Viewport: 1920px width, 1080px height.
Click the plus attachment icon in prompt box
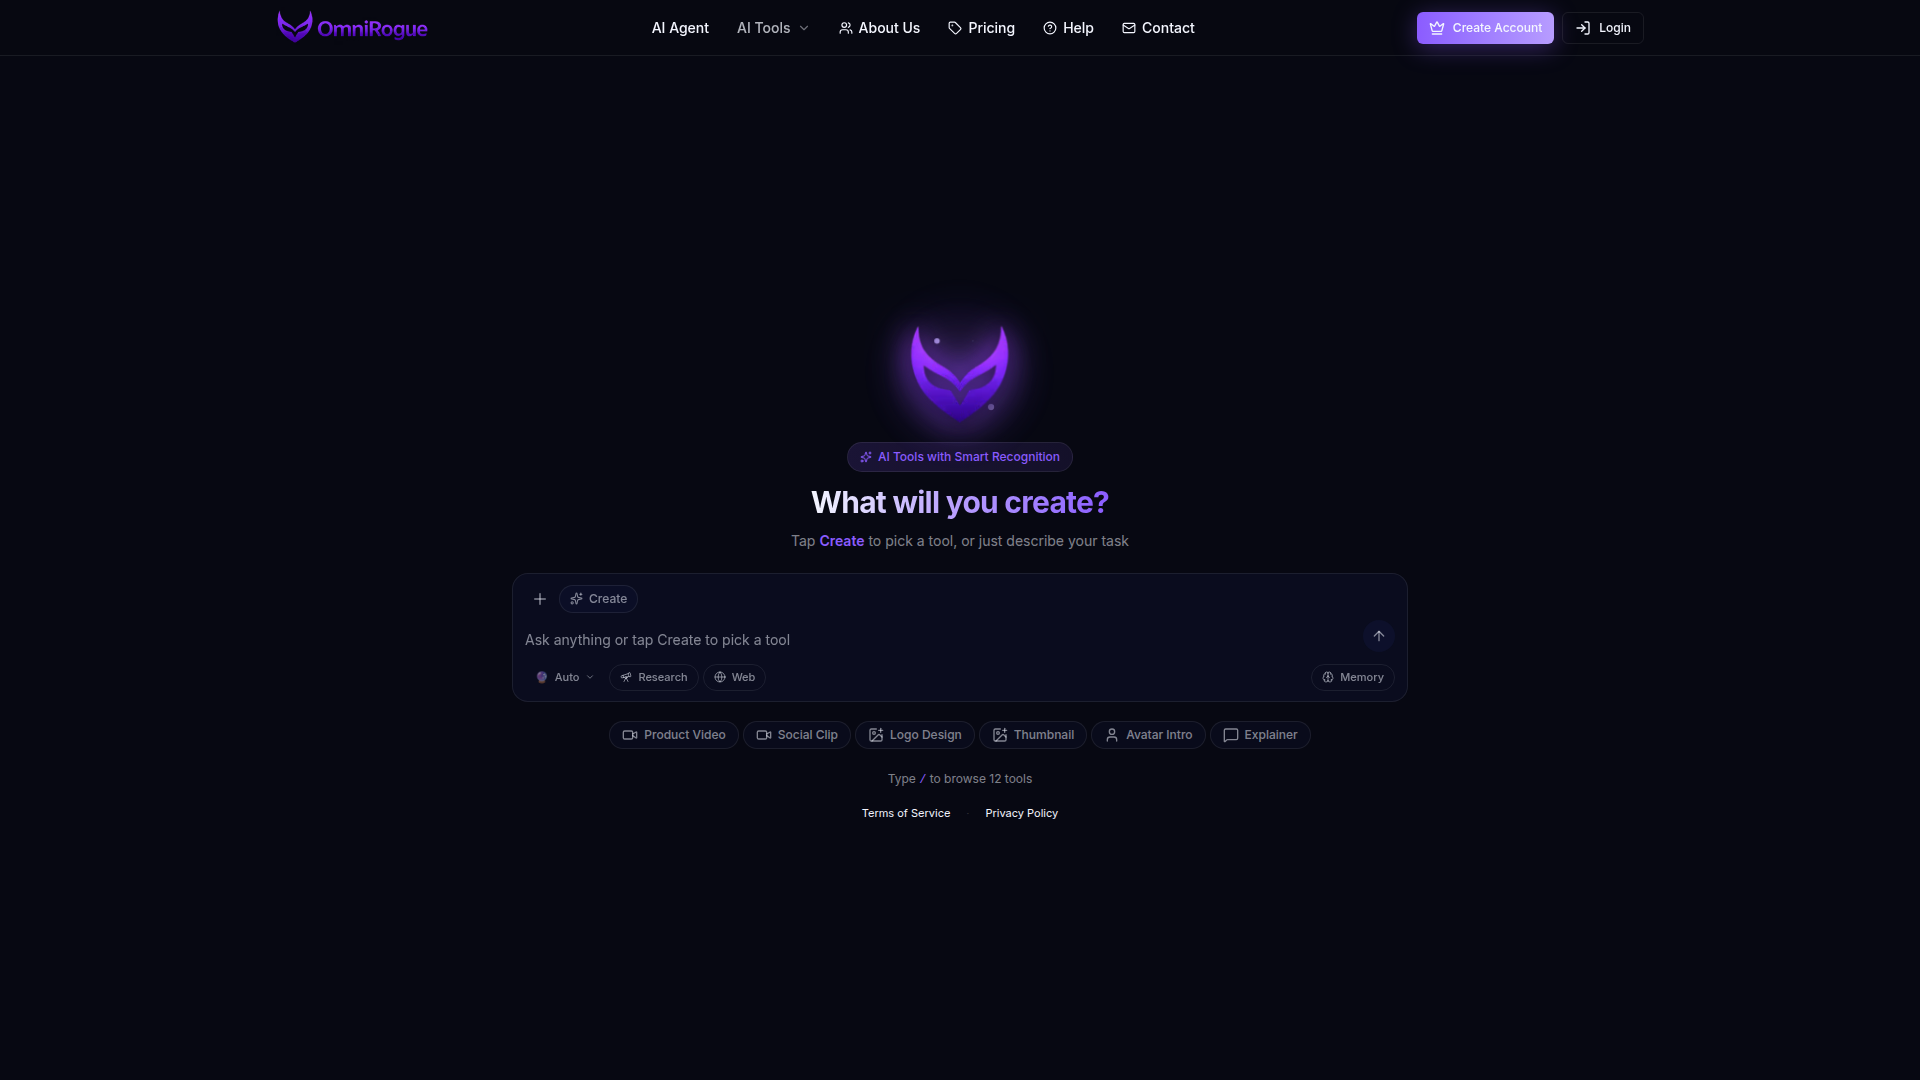(x=540, y=599)
